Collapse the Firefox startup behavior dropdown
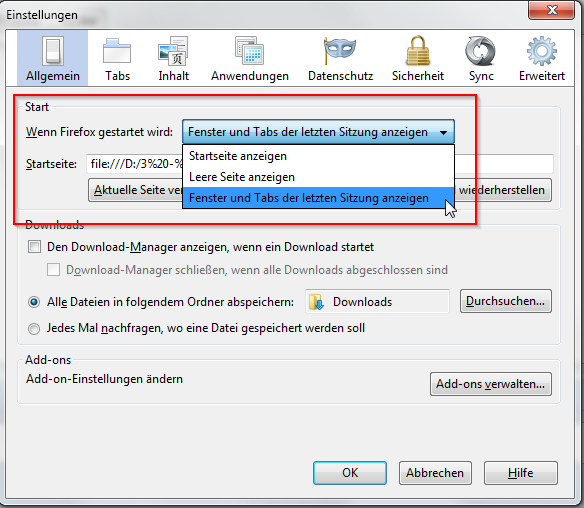The width and height of the screenshot is (584, 508). [318, 132]
